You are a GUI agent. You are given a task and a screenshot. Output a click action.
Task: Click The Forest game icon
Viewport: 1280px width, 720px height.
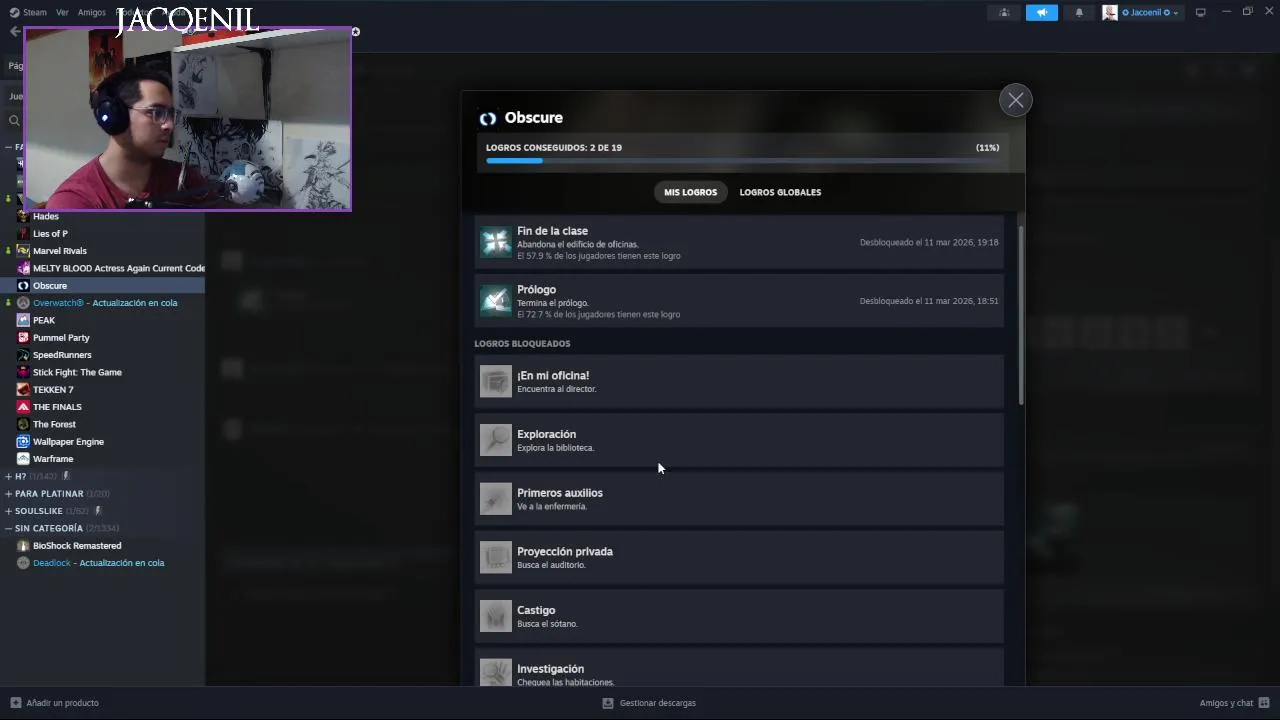[23, 424]
